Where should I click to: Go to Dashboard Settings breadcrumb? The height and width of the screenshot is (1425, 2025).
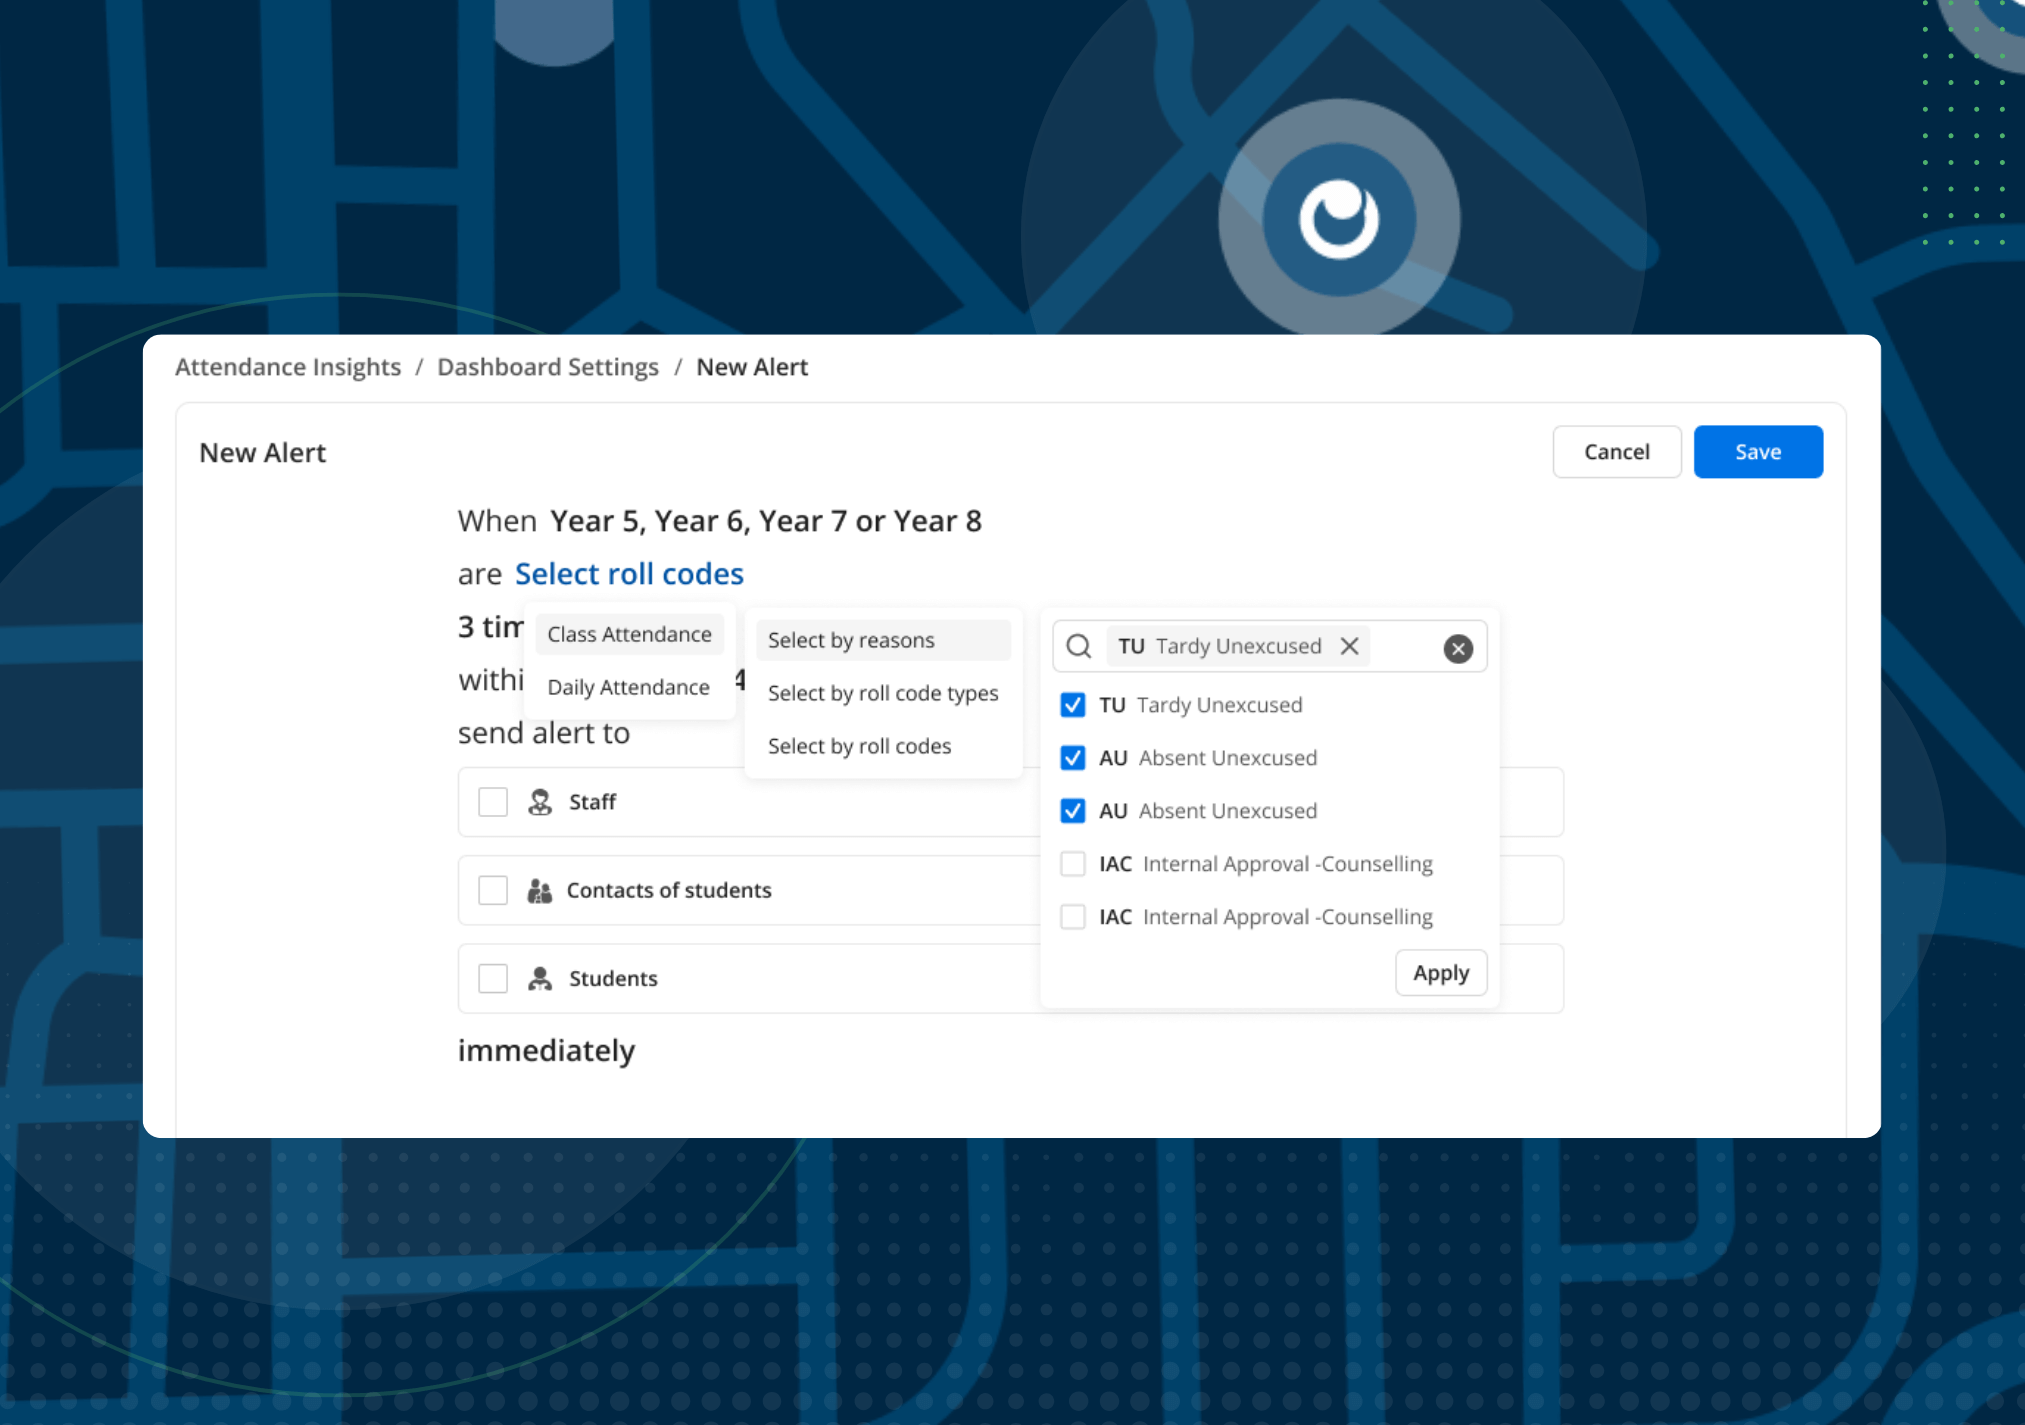coord(548,367)
